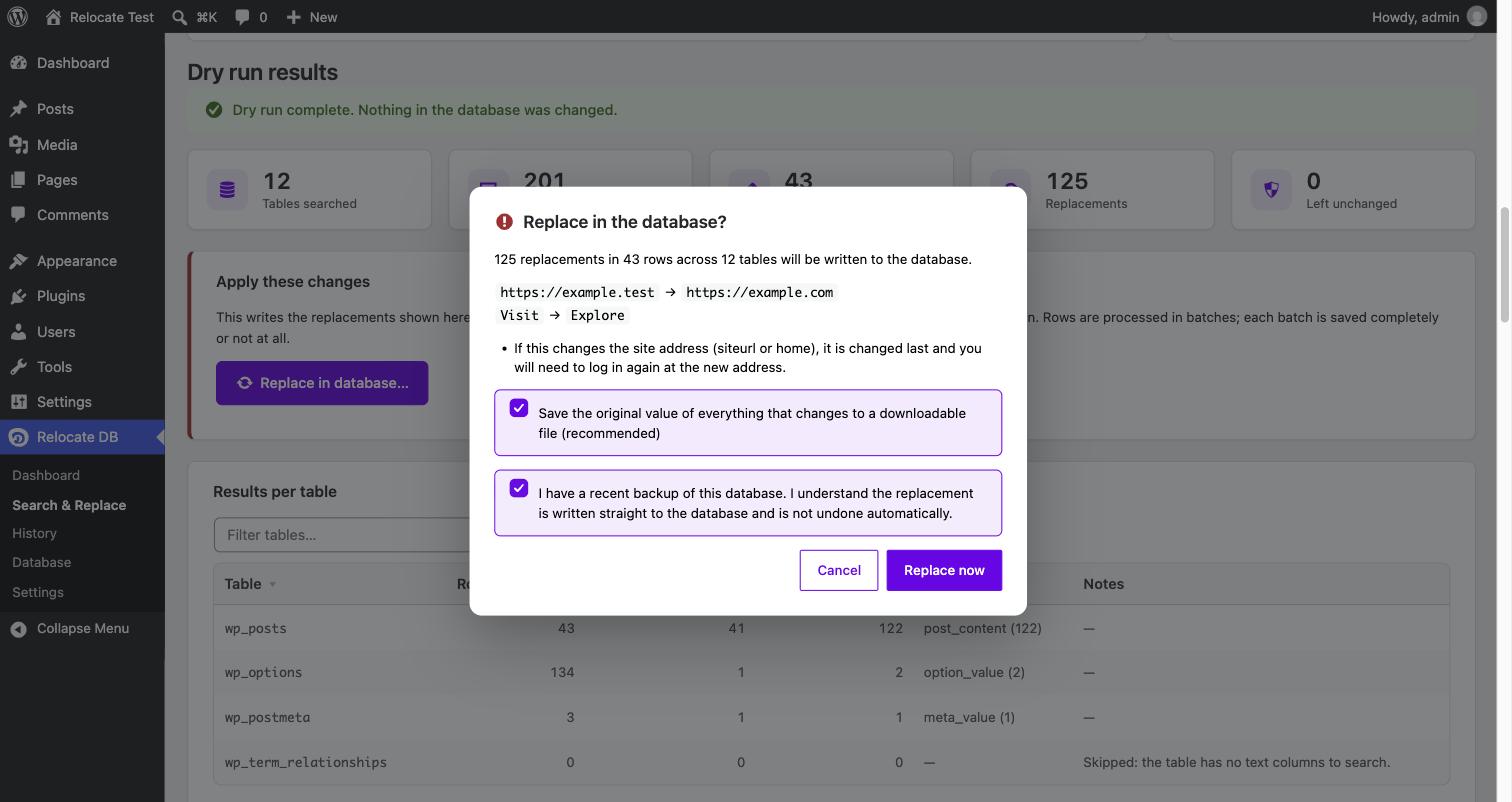The height and width of the screenshot is (802, 1512).
Task: Focus the Filter tables… input field
Action: click(342, 535)
